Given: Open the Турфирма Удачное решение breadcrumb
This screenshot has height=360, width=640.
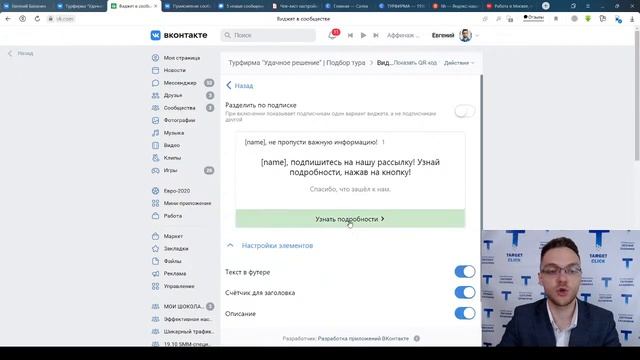Looking at the screenshot, I should (x=297, y=63).
